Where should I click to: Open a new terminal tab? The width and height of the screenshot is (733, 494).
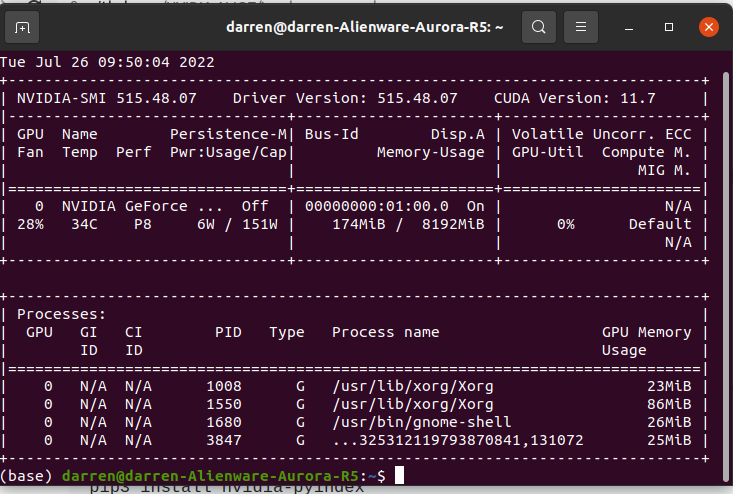pos(23,27)
